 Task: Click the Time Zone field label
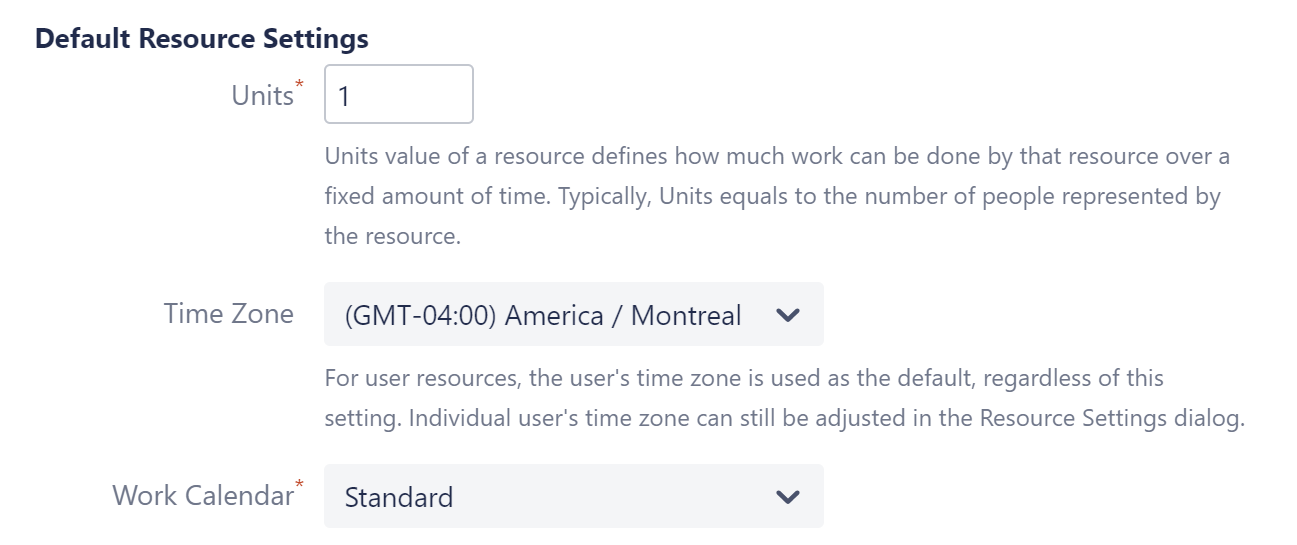coord(229,314)
